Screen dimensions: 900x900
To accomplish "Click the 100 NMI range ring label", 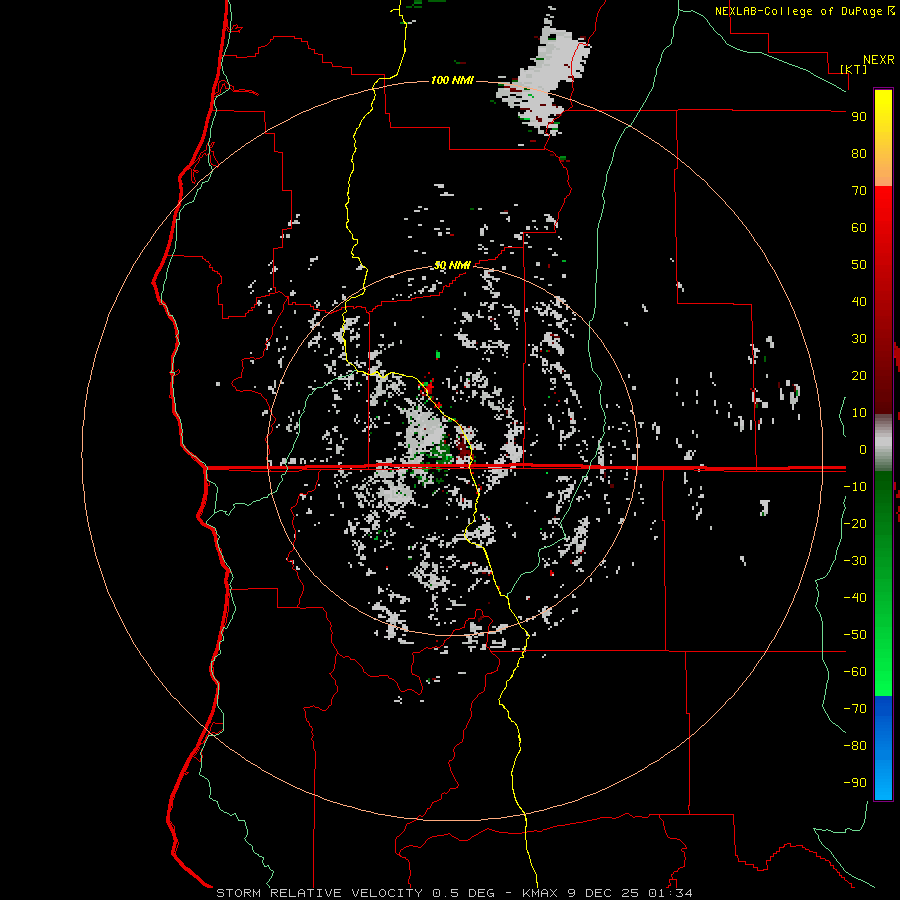I will [452, 80].
